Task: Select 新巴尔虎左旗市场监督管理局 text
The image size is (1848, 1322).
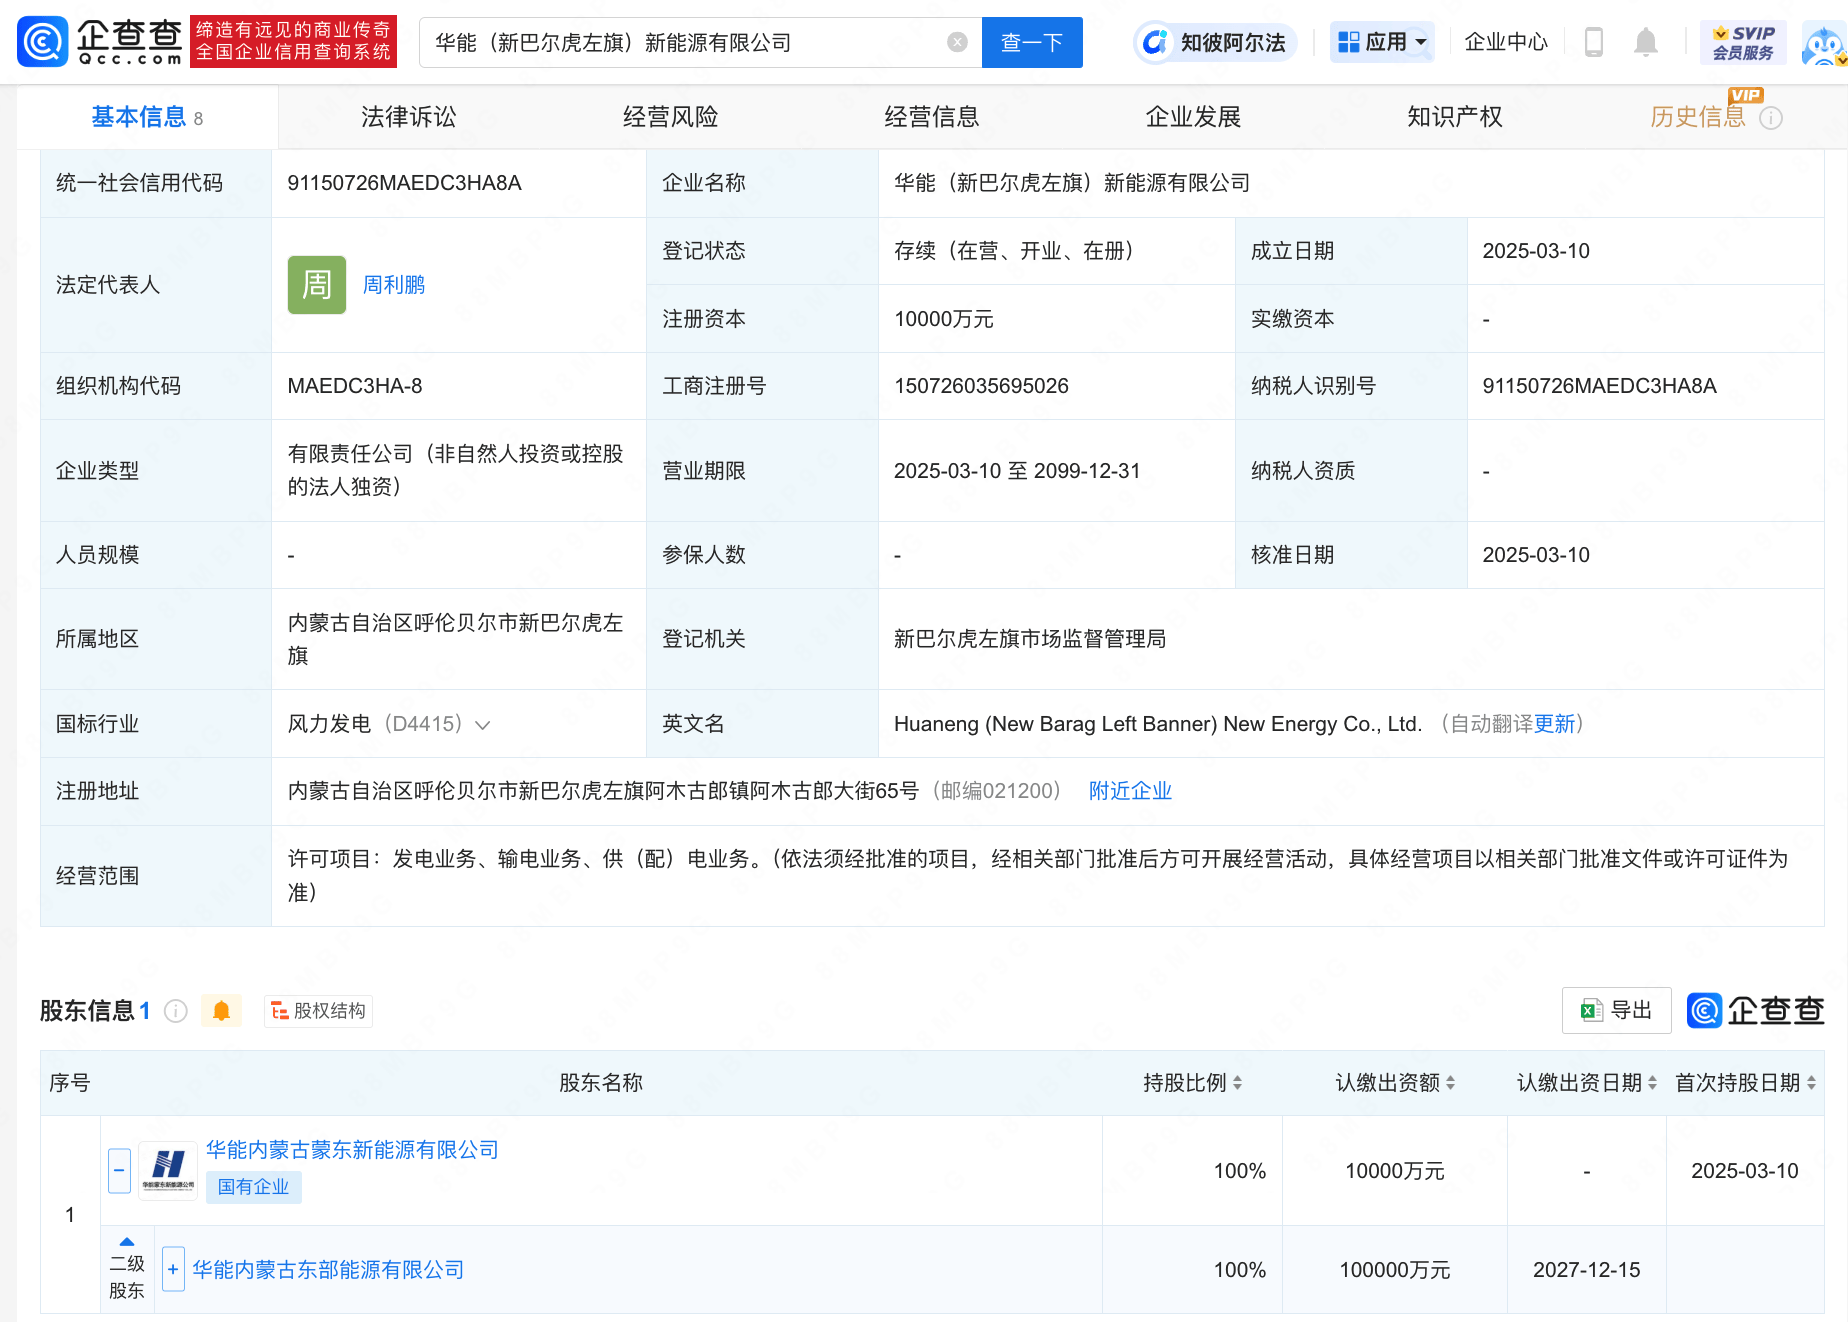Action: [1030, 639]
